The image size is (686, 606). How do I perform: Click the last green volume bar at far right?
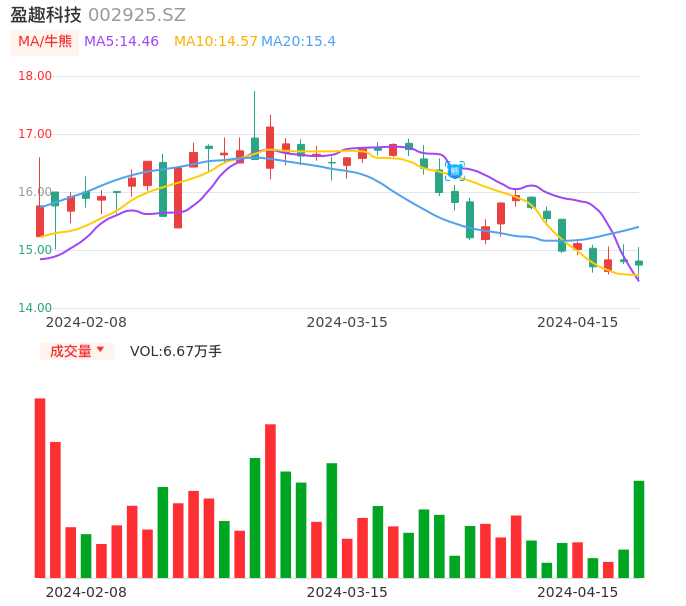[639, 529]
